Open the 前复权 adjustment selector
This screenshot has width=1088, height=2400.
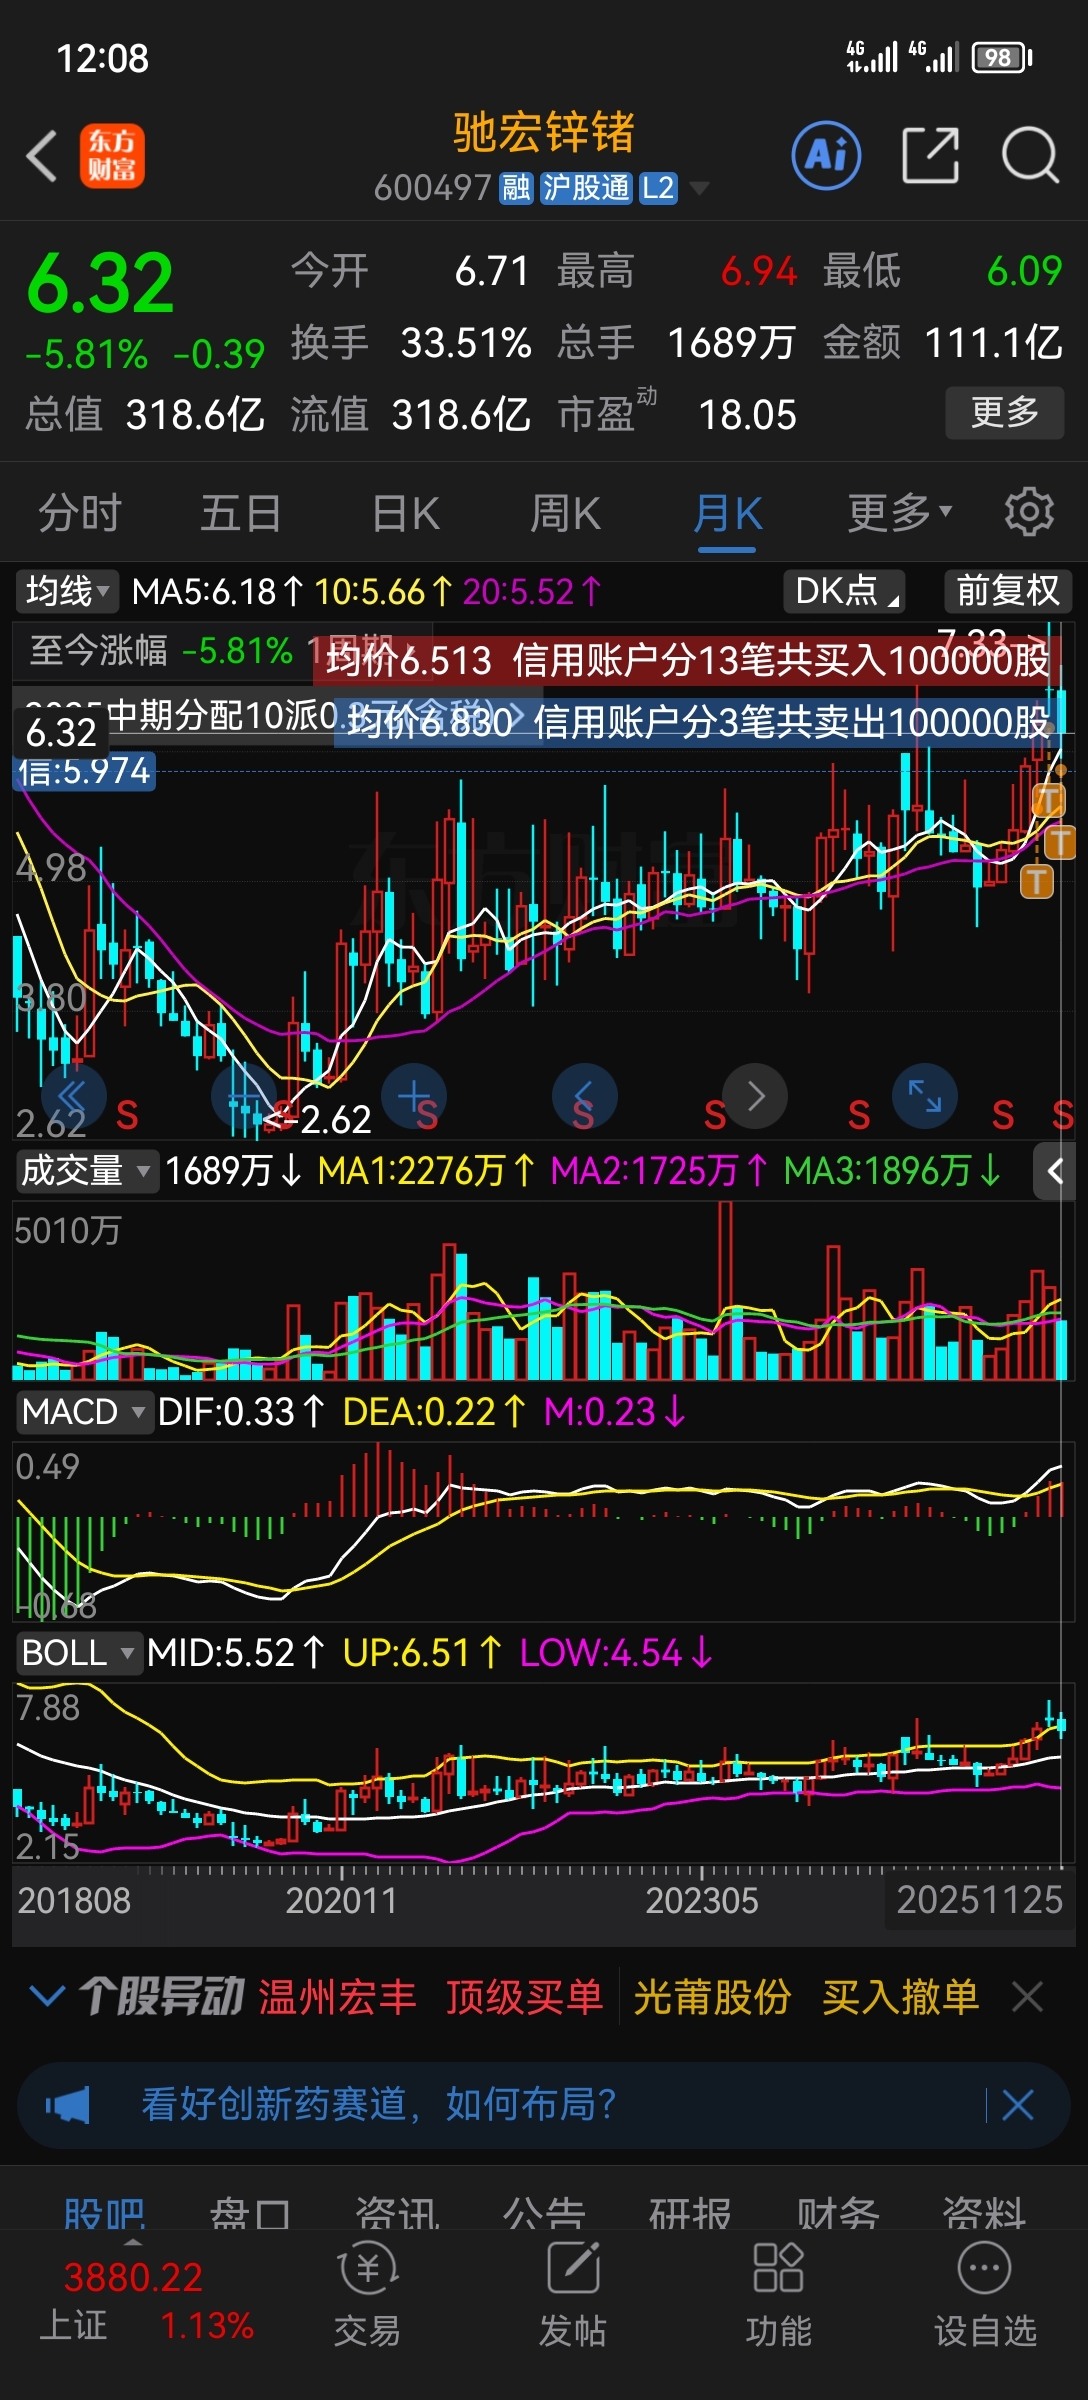[1008, 591]
